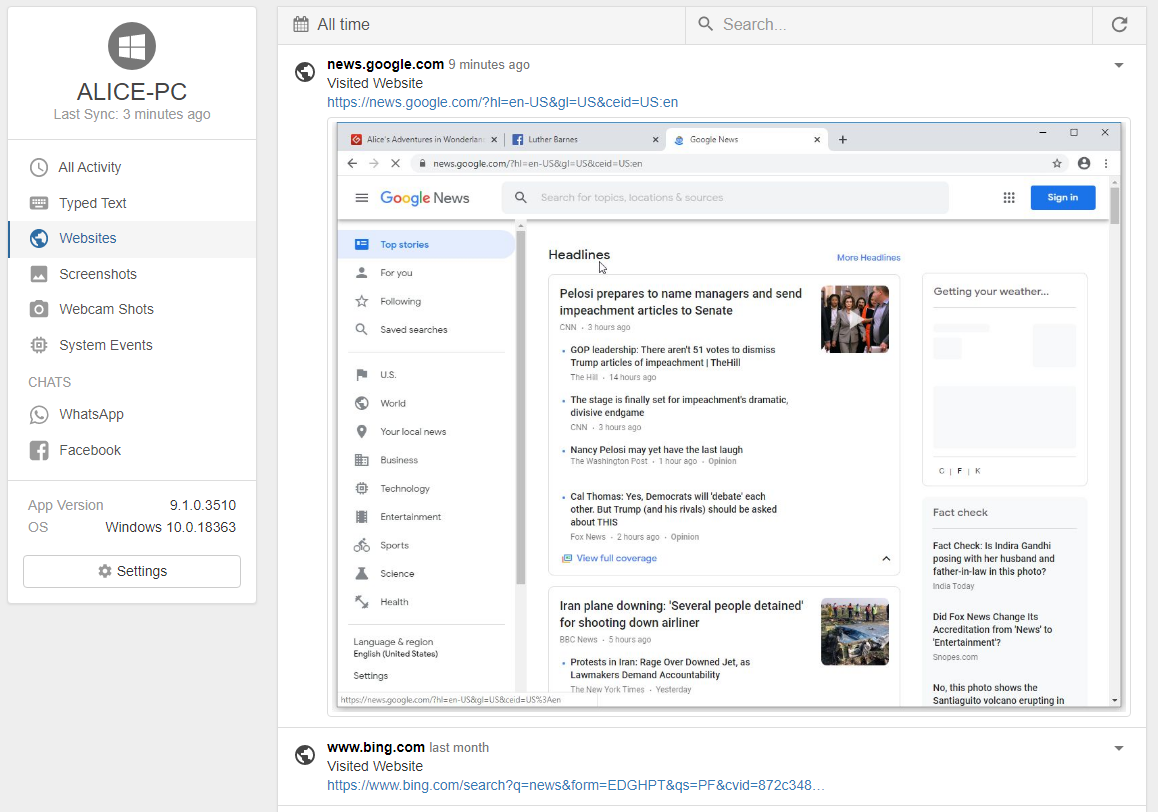
Task: Click the WhatsApp logo icon
Action: tap(38, 414)
